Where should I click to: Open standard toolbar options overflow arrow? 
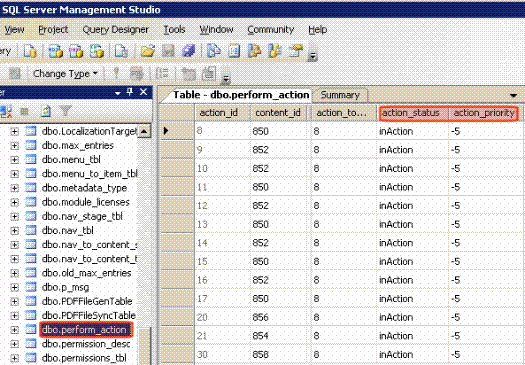(x=312, y=56)
